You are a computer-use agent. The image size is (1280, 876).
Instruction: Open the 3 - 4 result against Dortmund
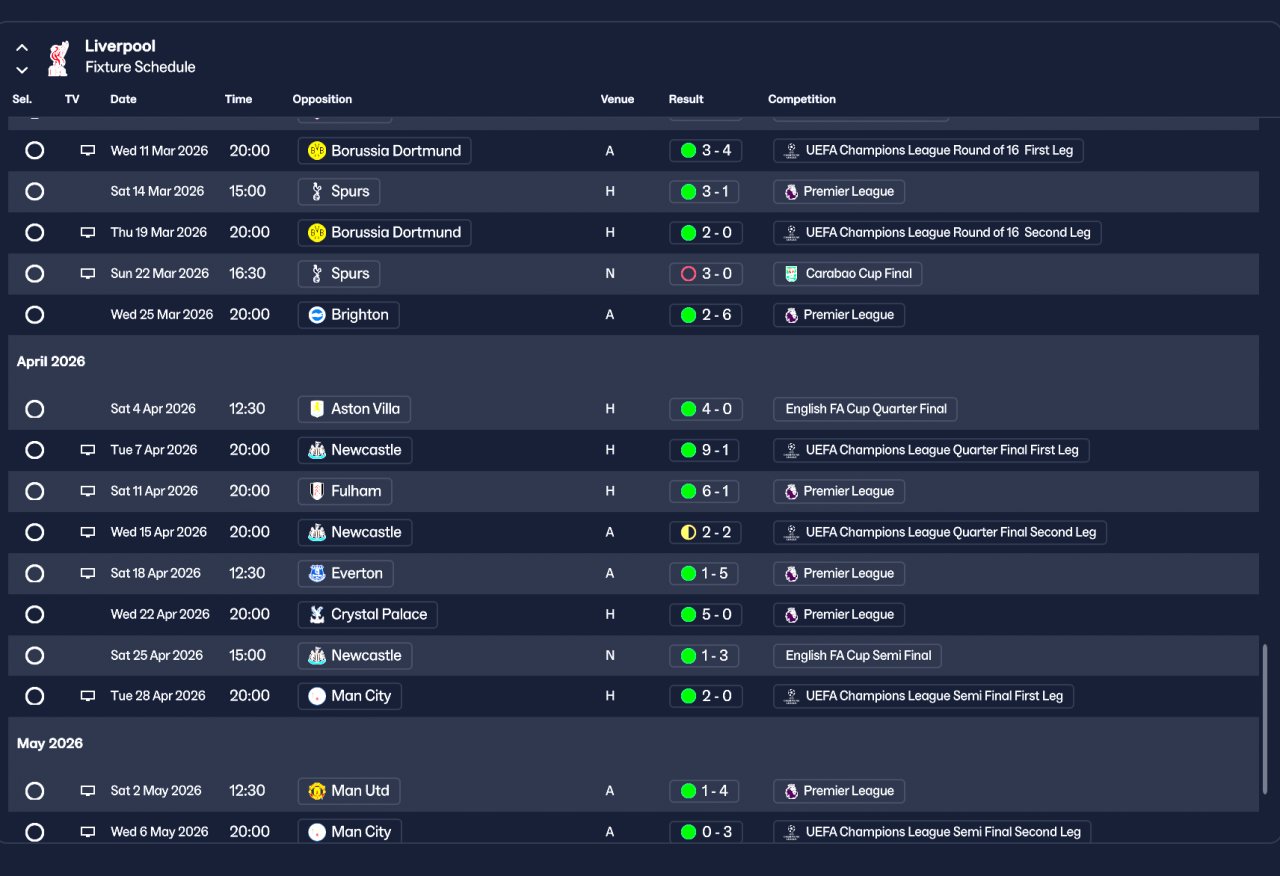[x=706, y=151]
